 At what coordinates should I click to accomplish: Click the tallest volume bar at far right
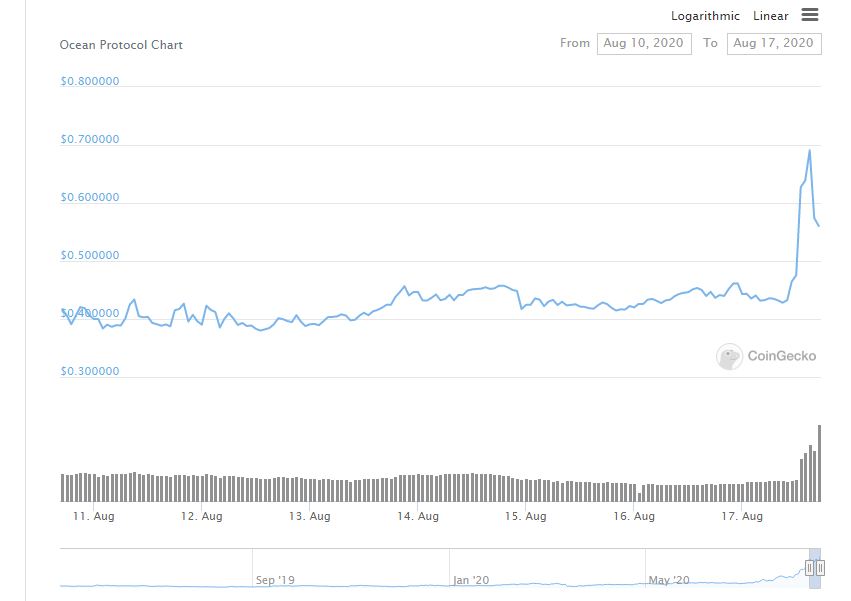819,463
